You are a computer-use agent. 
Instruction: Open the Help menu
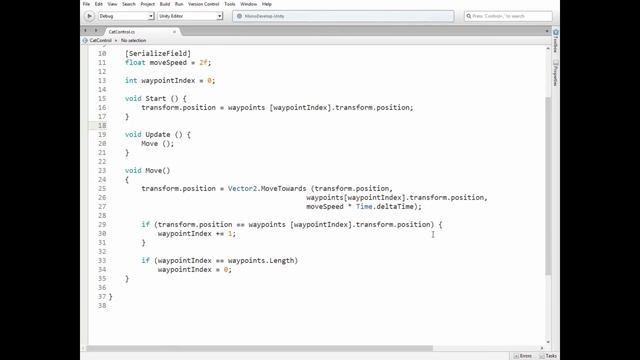coord(267,4)
